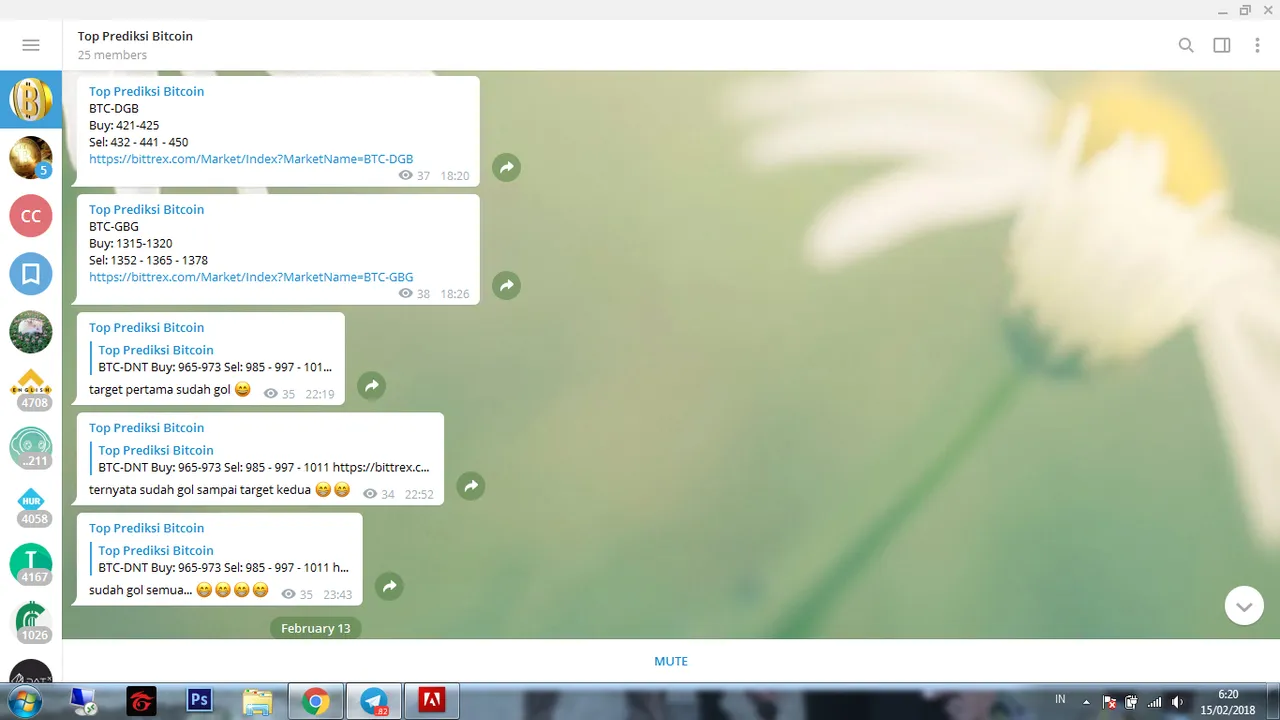Forward the 'target pertama sudah gol' message
Image resolution: width=1280 pixels, height=720 pixels.
372,386
